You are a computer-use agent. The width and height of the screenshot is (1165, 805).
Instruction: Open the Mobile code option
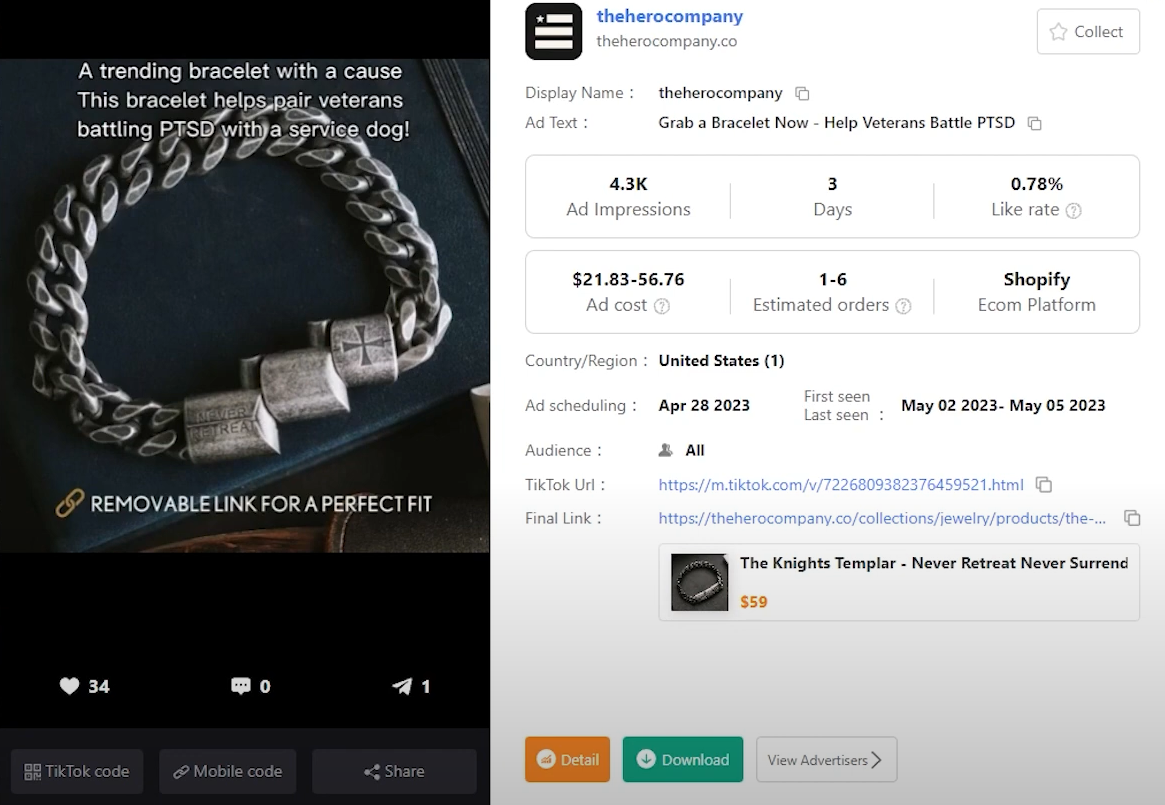click(227, 771)
